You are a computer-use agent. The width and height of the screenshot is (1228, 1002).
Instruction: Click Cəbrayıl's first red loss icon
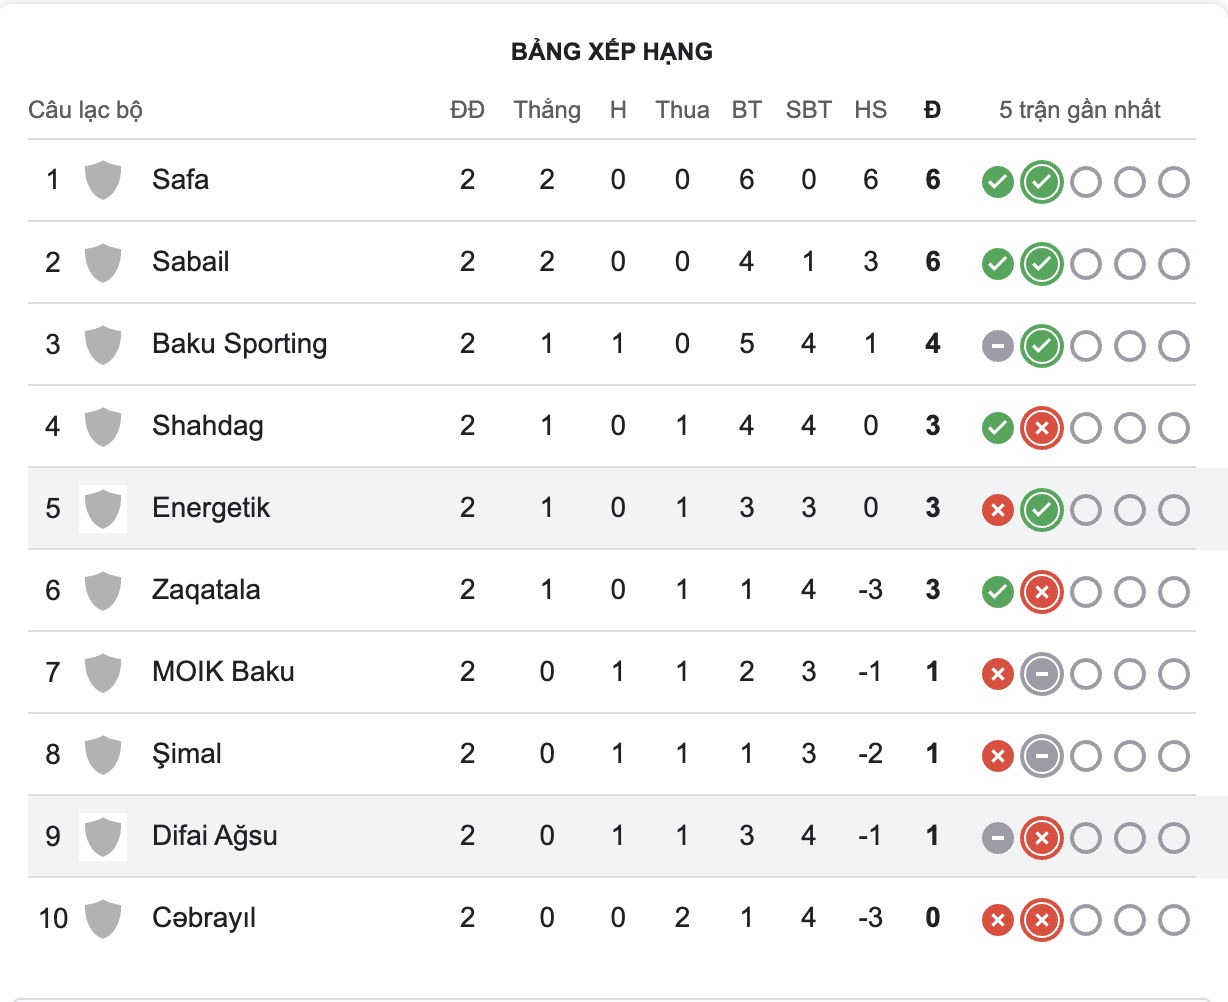997,920
